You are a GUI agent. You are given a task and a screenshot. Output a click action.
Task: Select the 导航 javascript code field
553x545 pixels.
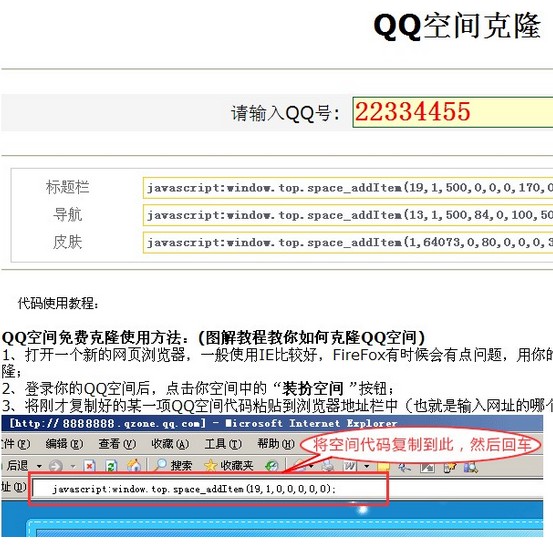(x=348, y=215)
